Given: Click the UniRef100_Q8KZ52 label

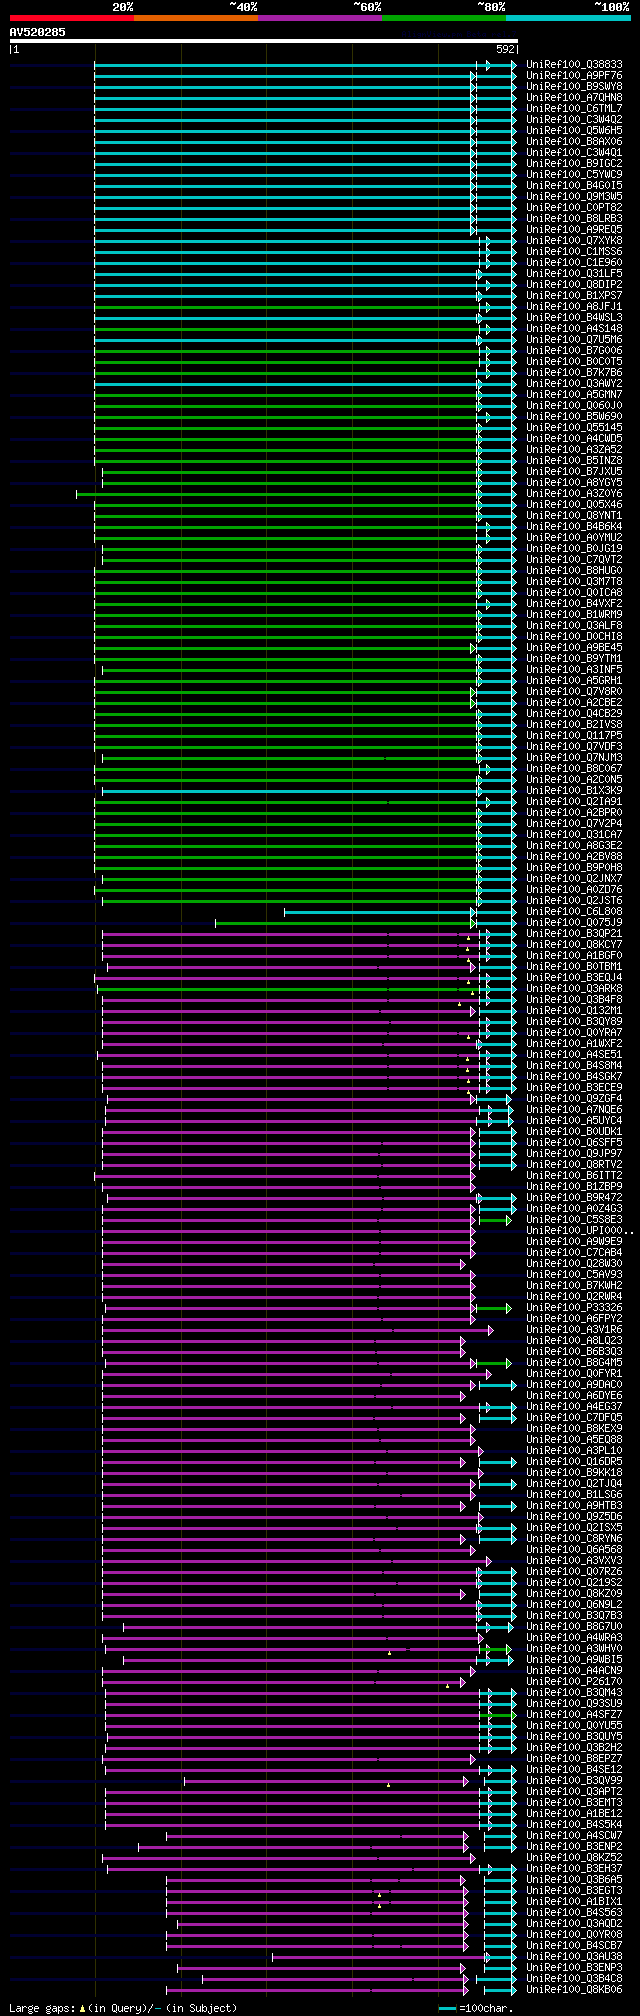Looking at the screenshot, I should [575, 1858].
